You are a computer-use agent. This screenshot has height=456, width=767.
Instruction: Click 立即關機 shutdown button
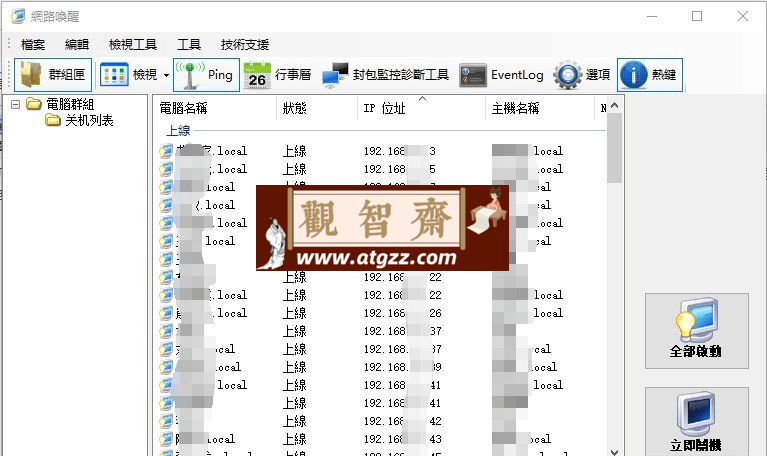point(697,422)
